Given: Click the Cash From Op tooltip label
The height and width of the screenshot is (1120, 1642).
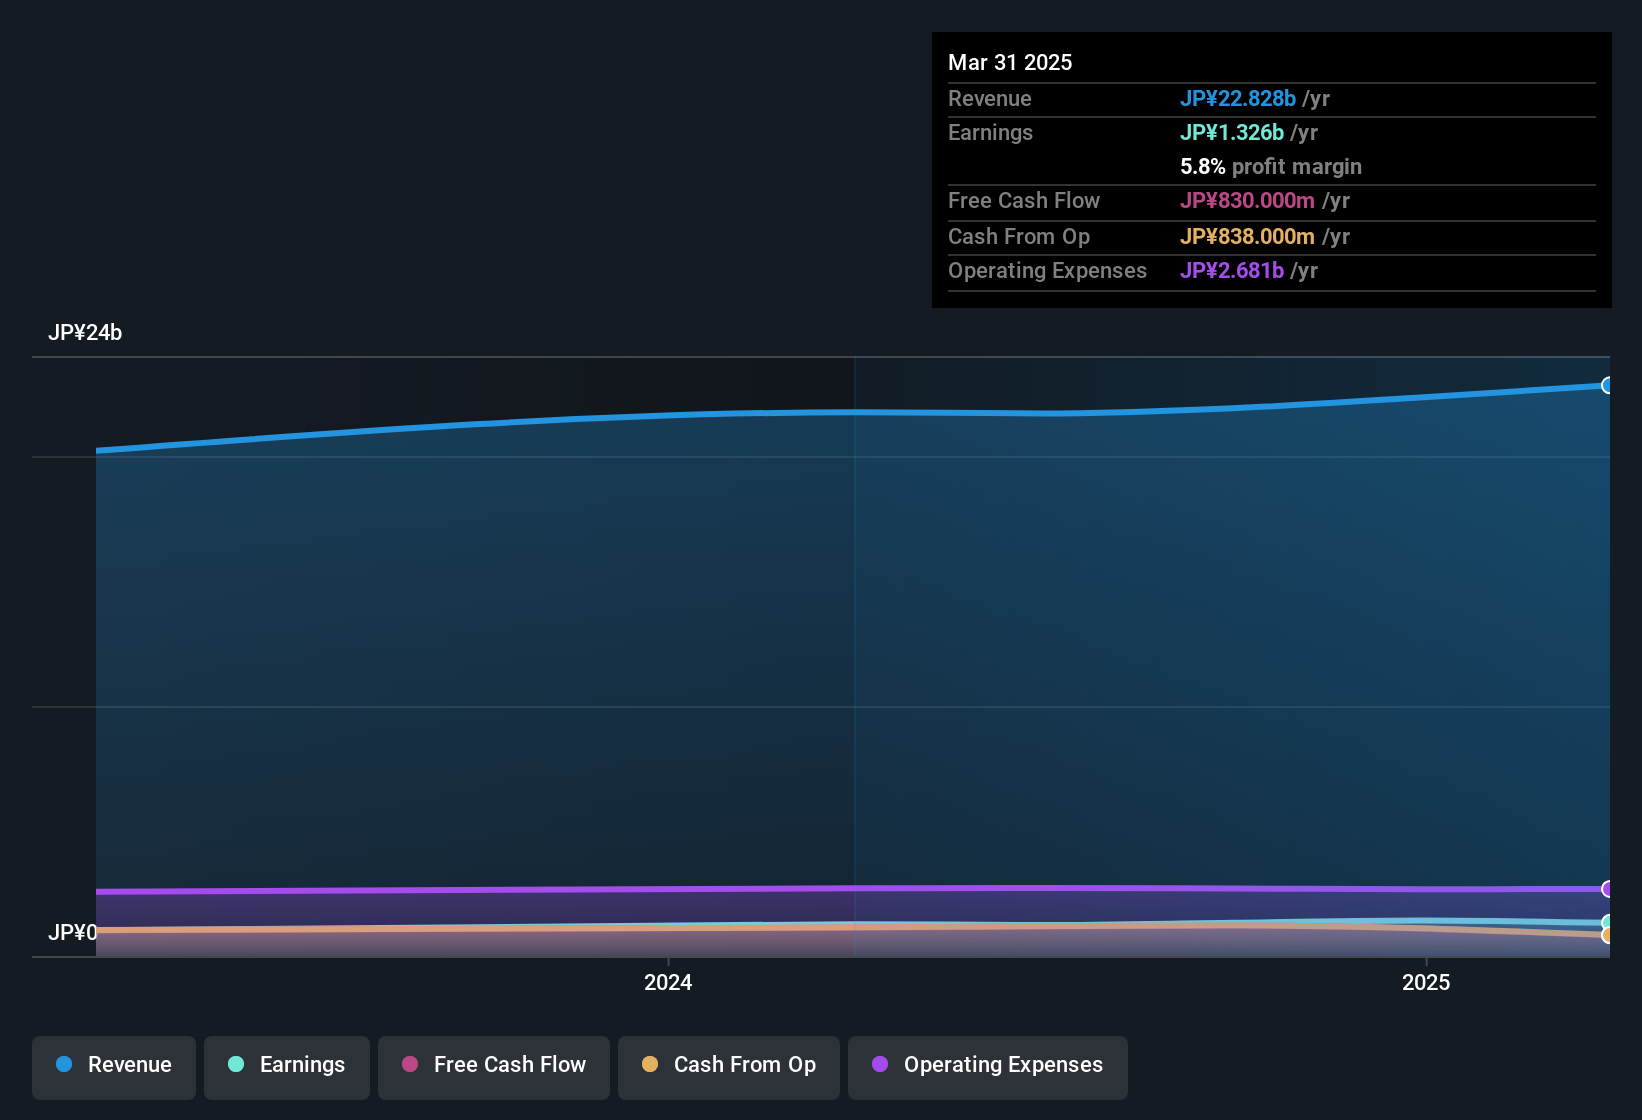Looking at the screenshot, I should [x=1019, y=236].
